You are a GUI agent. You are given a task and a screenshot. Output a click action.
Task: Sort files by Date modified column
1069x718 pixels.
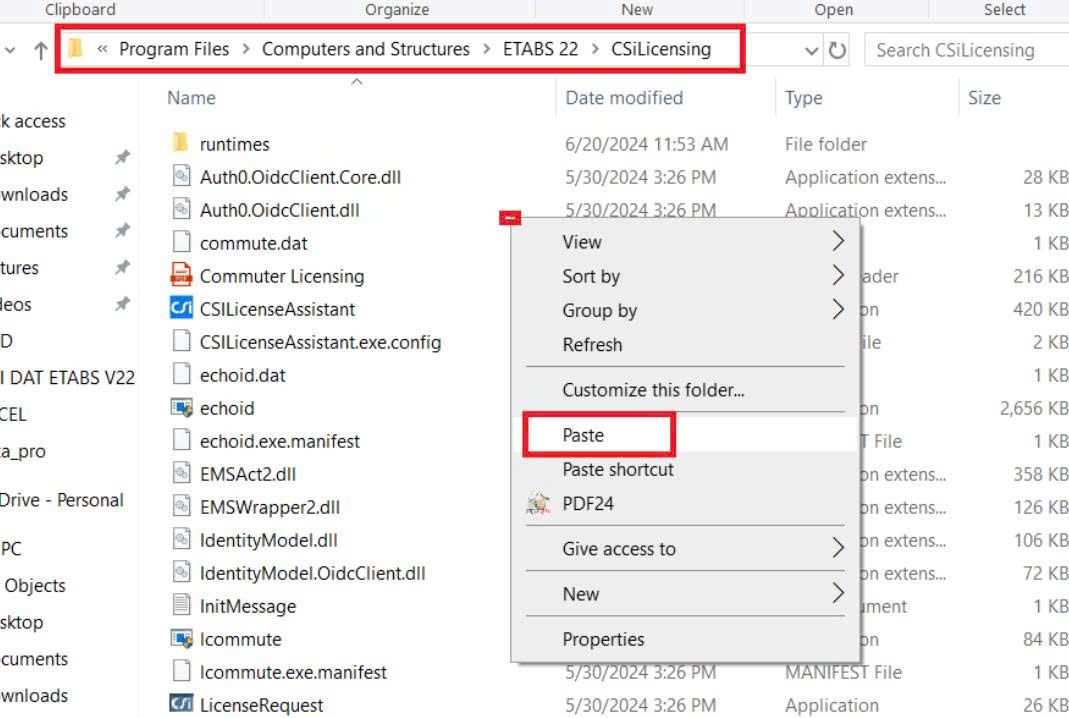pos(624,98)
